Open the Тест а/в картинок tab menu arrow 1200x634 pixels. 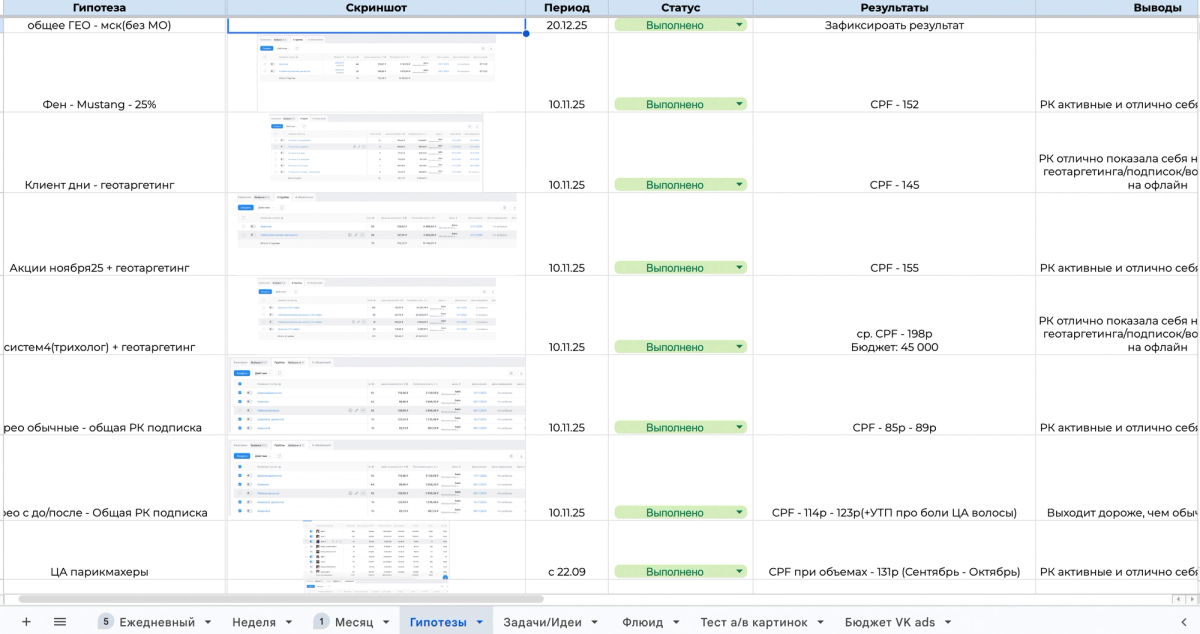pos(821,622)
